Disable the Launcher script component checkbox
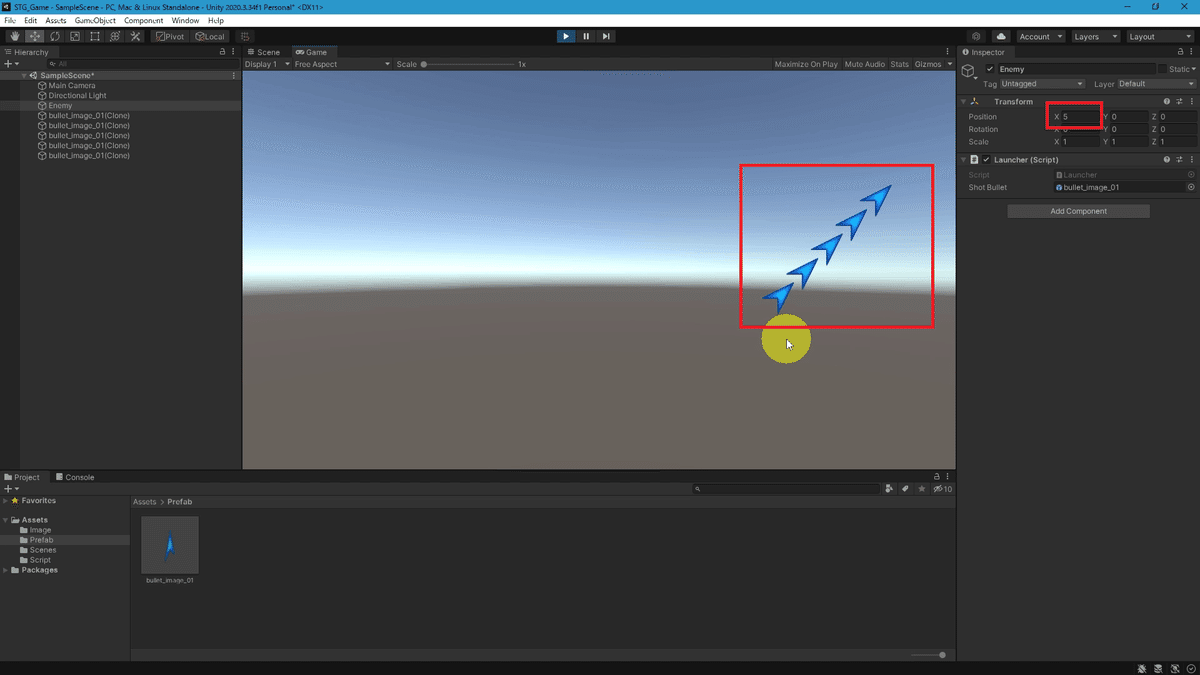1200x675 pixels. coord(986,160)
